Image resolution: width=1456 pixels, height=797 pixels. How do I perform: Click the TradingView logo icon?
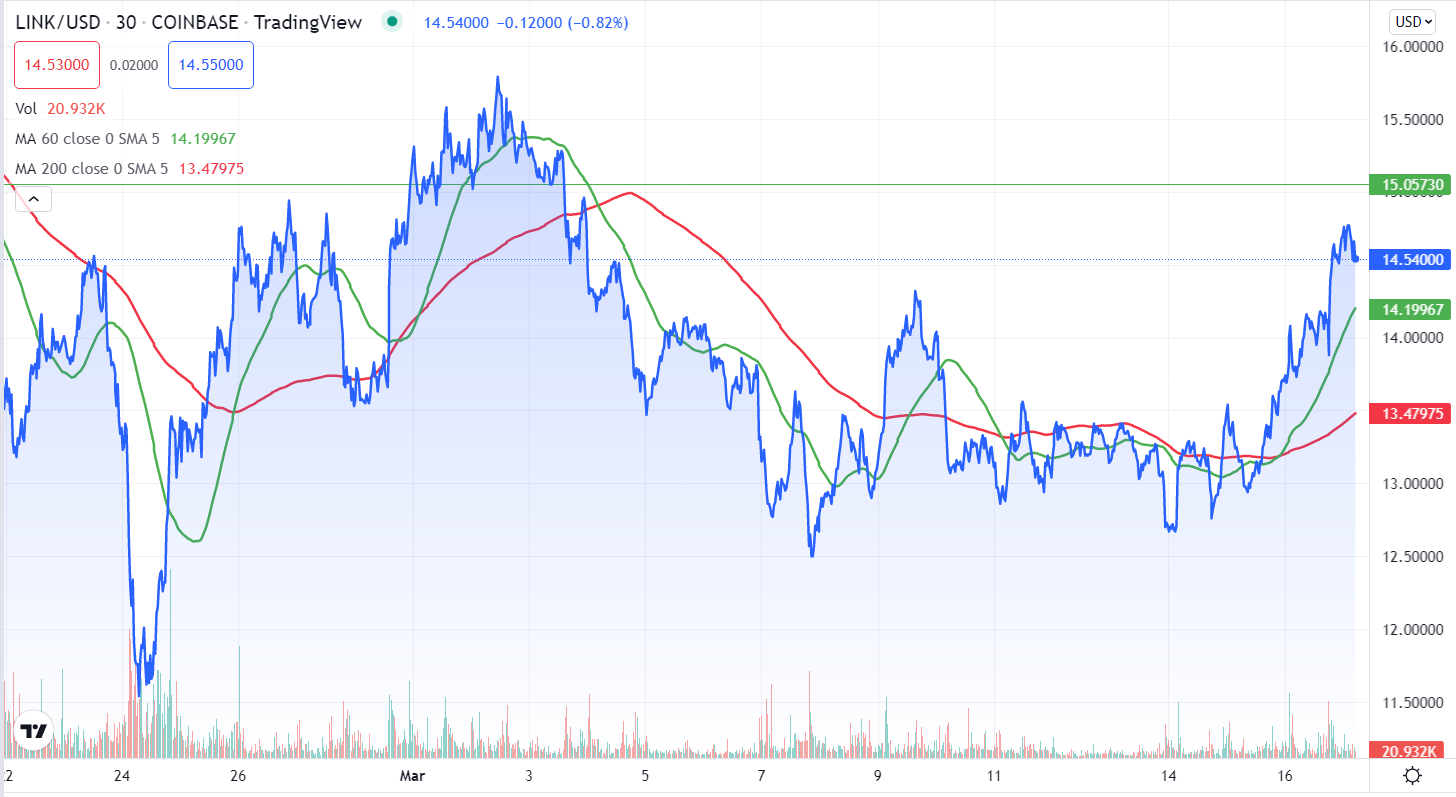click(x=35, y=731)
